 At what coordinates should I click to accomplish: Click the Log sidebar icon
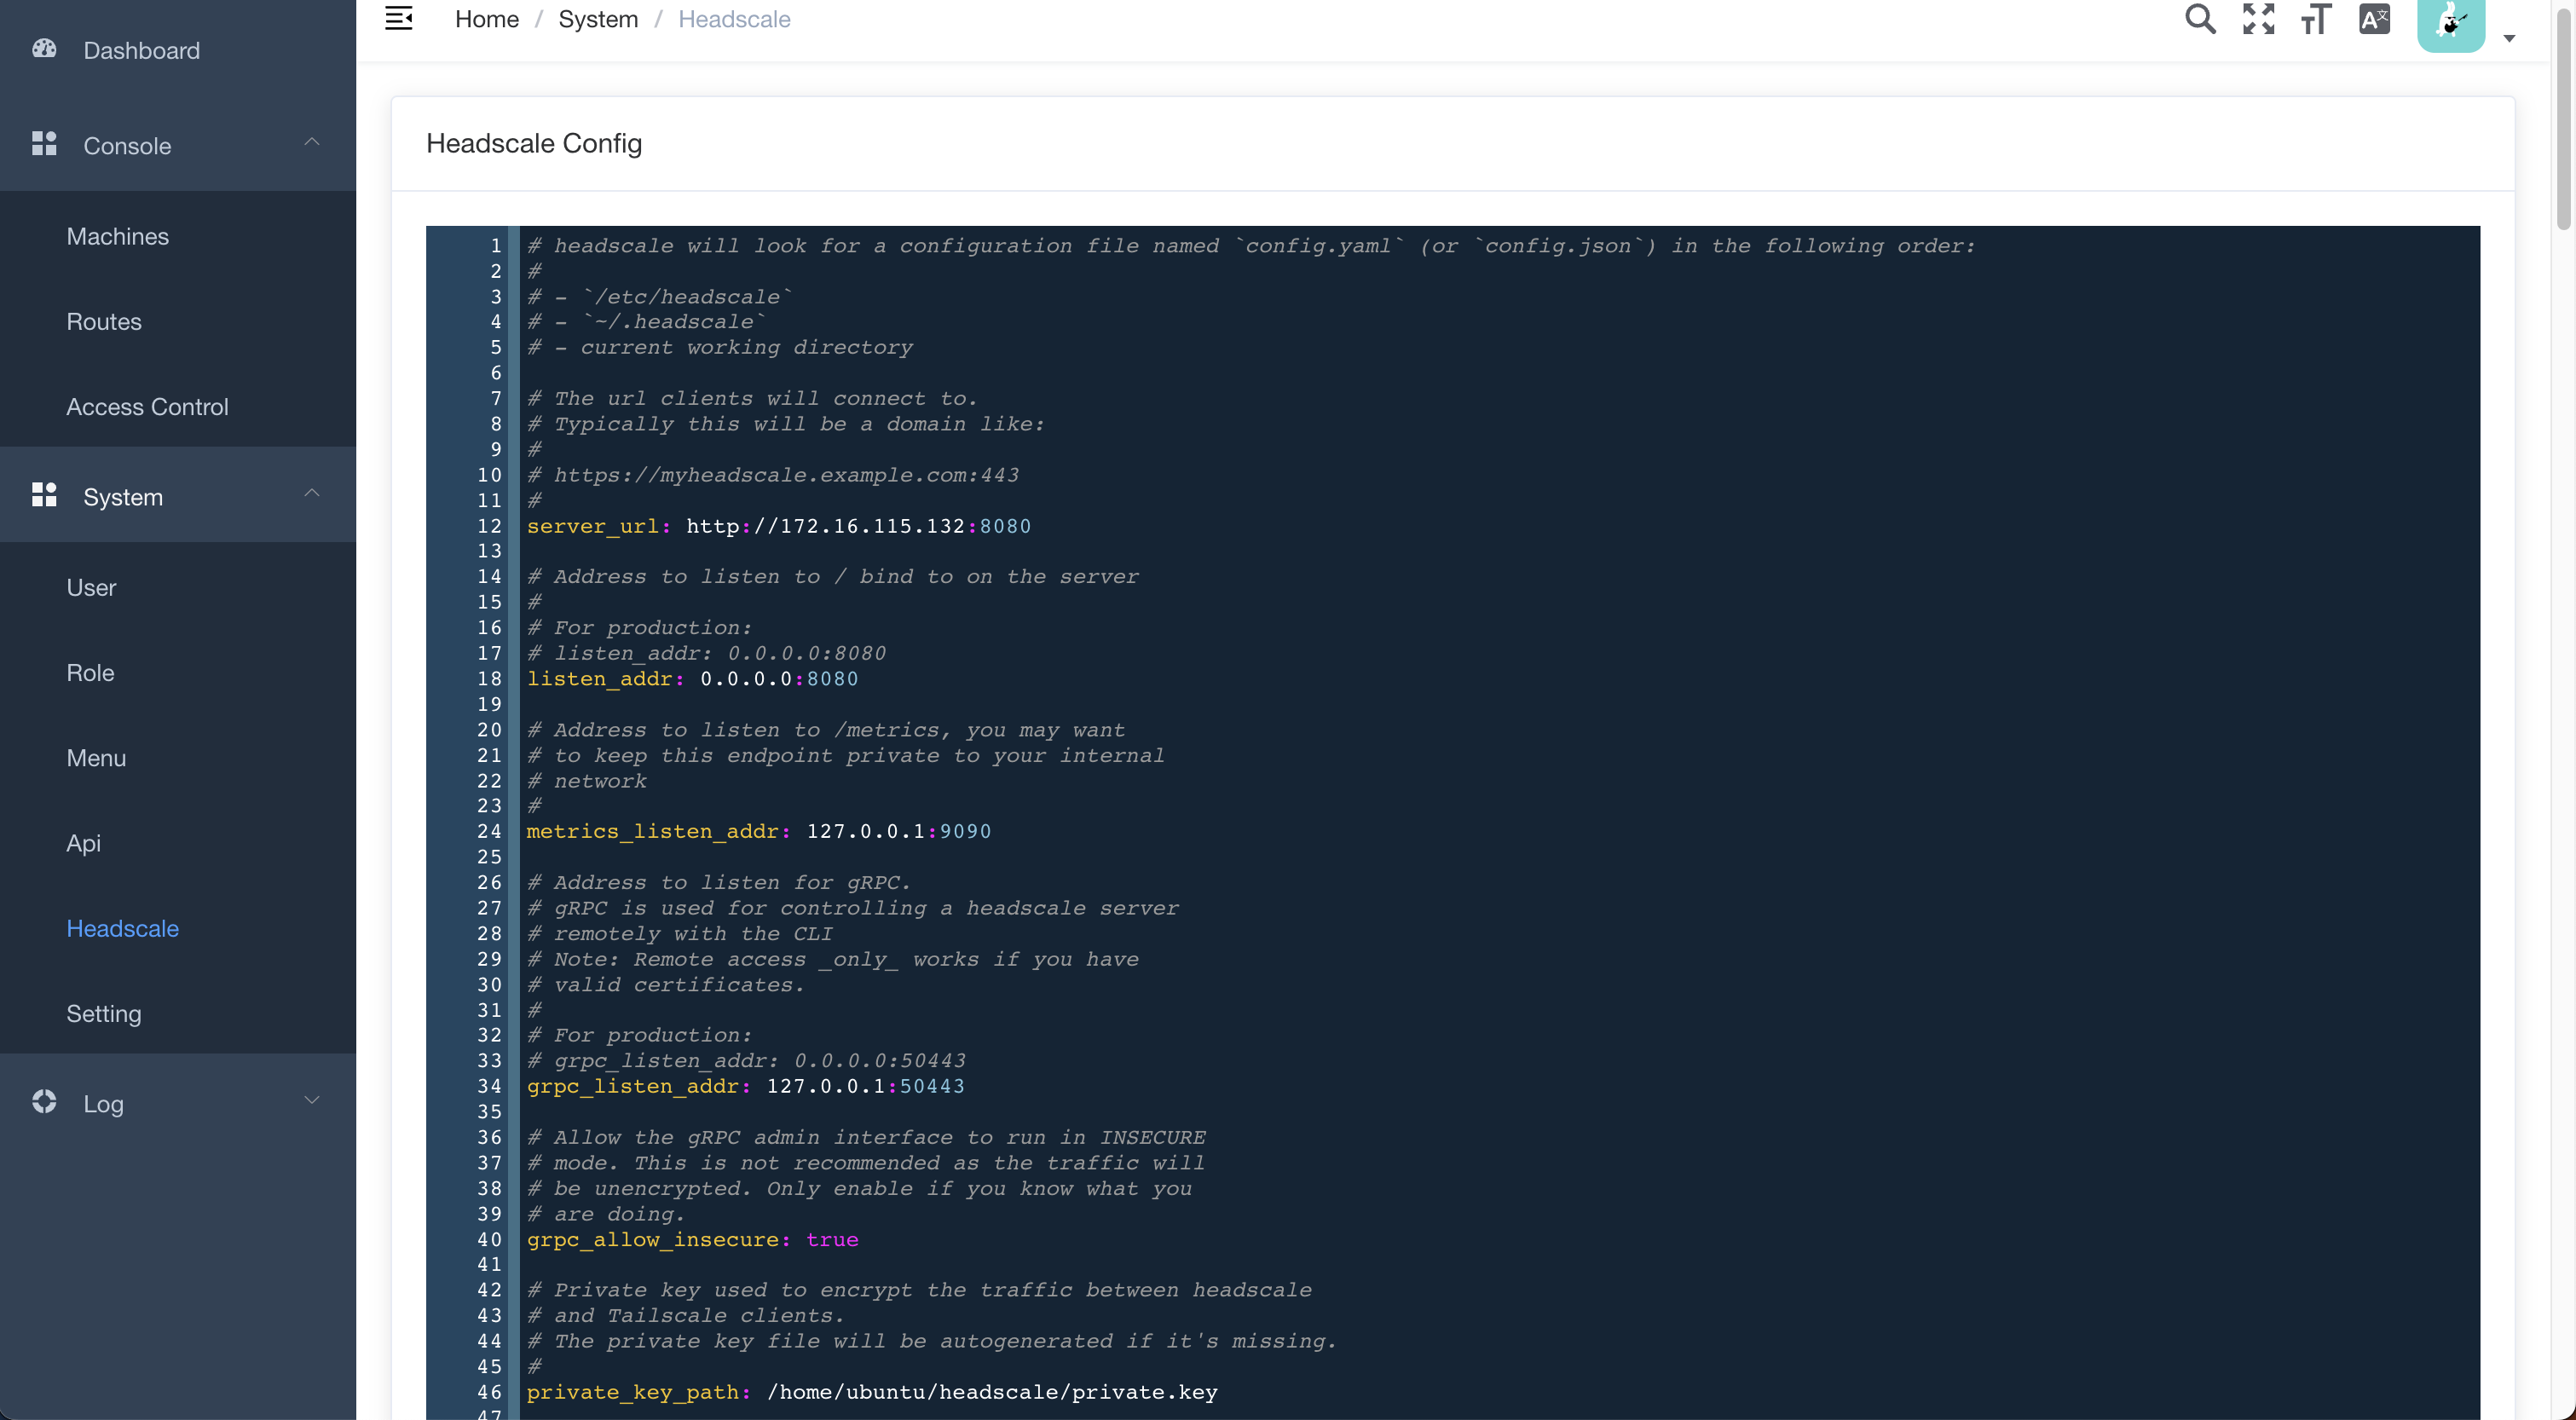(44, 1102)
